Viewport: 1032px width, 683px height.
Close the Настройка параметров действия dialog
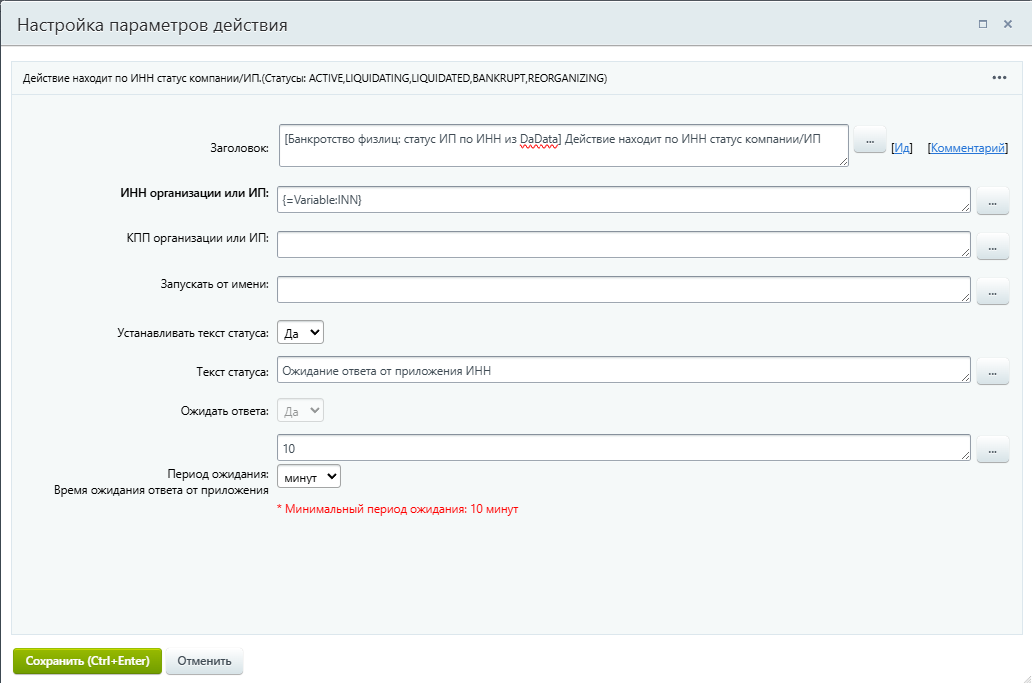pyautogui.click(x=1008, y=24)
